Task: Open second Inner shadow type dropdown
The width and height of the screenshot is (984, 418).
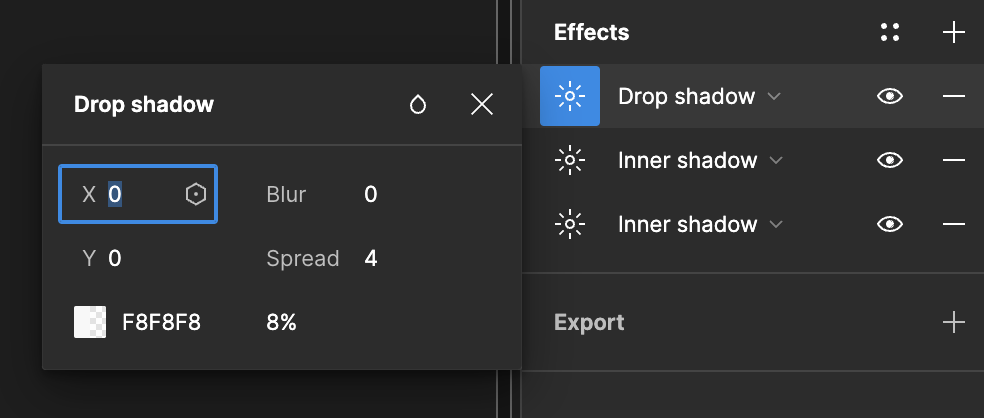Action: coord(776,224)
